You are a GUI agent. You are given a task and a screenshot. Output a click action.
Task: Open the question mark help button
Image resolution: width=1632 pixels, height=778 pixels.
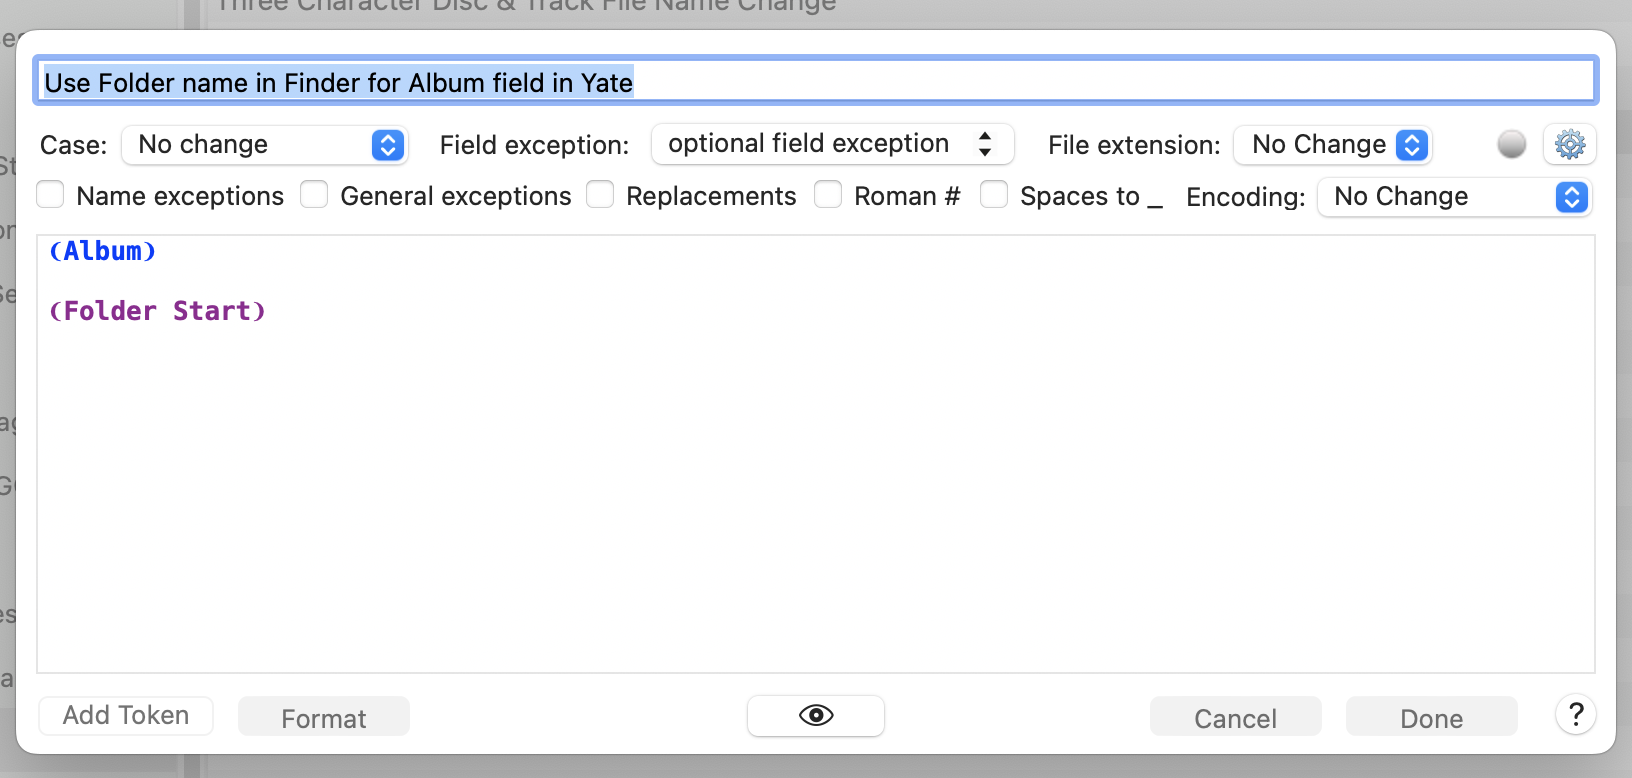(1576, 715)
